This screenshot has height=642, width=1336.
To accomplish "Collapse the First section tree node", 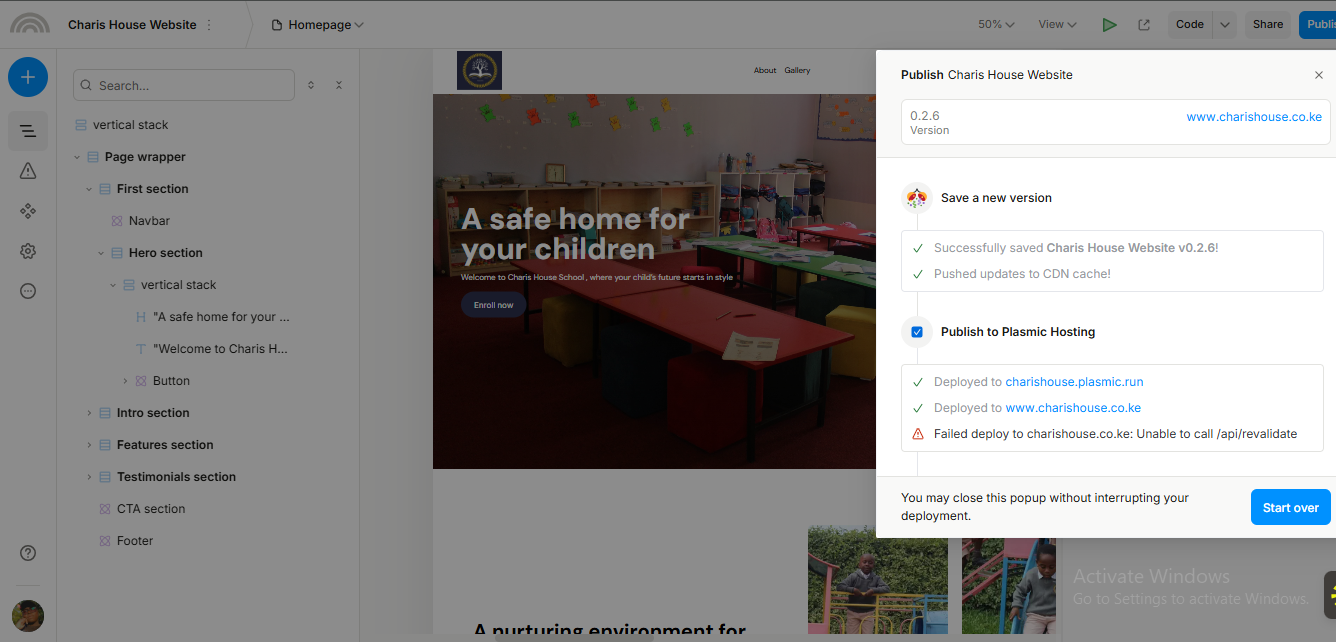I will [x=89, y=189].
